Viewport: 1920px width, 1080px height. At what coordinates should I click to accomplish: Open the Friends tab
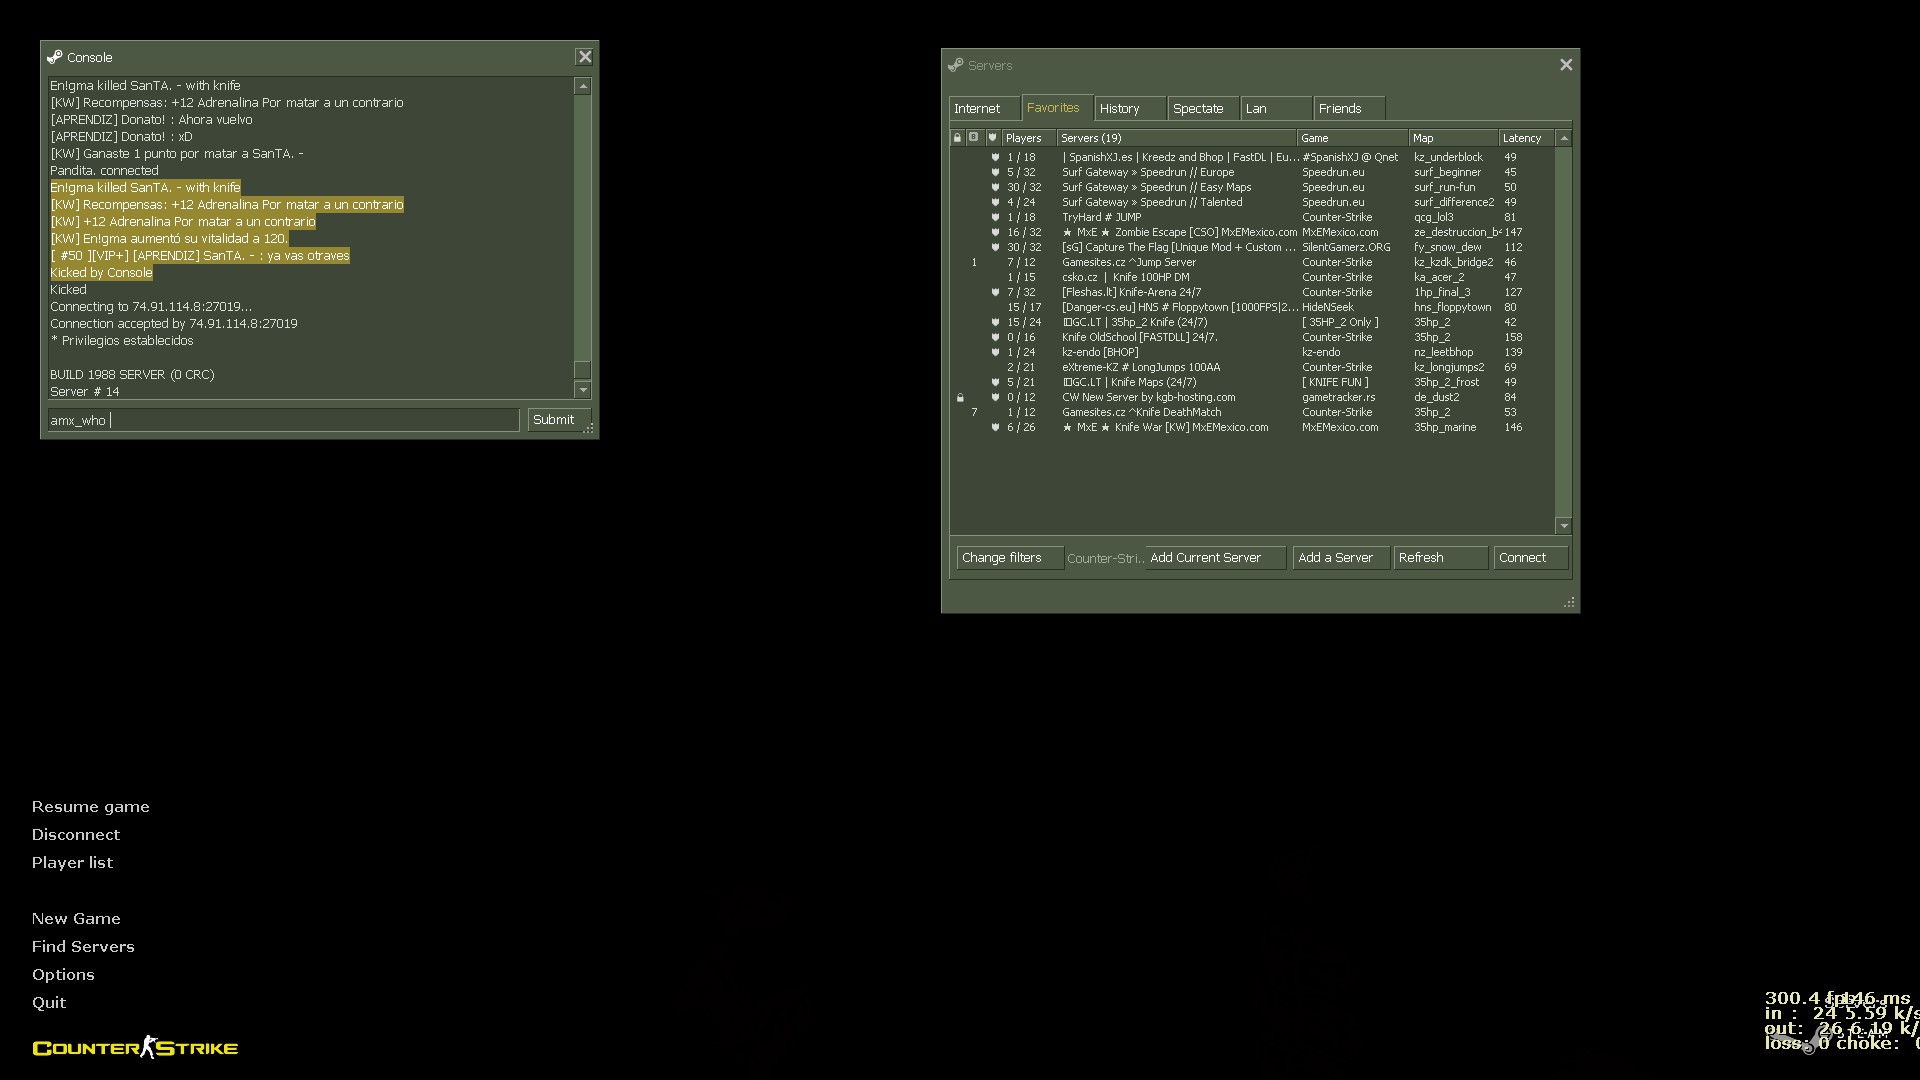(1349, 108)
